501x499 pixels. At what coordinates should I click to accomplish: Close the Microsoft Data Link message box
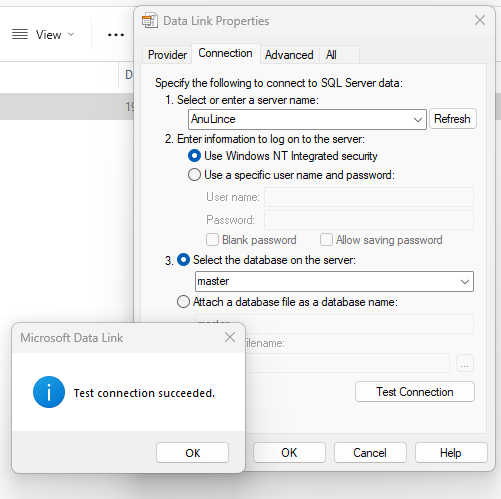click(230, 337)
